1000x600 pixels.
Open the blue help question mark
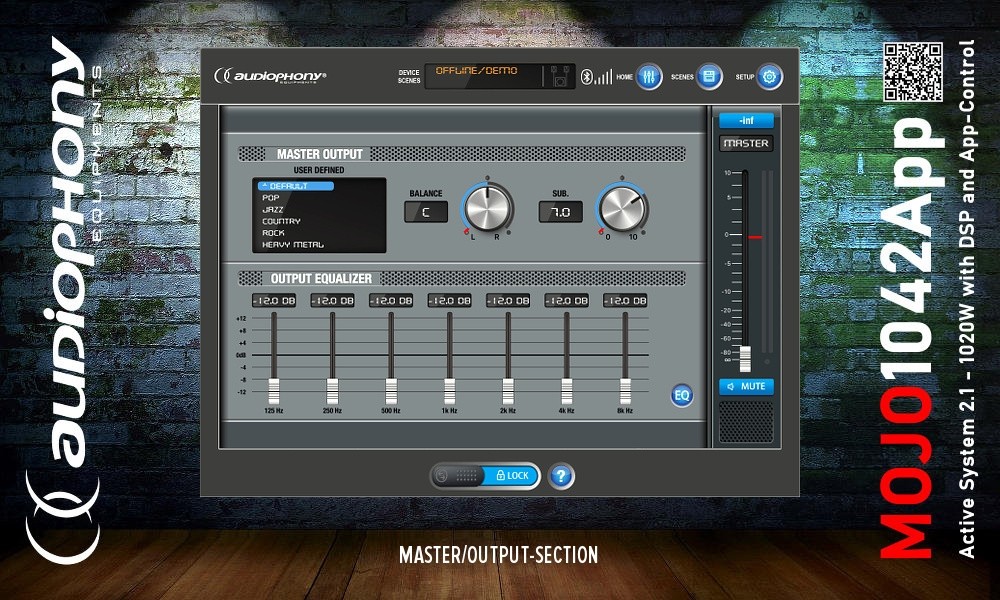point(561,476)
